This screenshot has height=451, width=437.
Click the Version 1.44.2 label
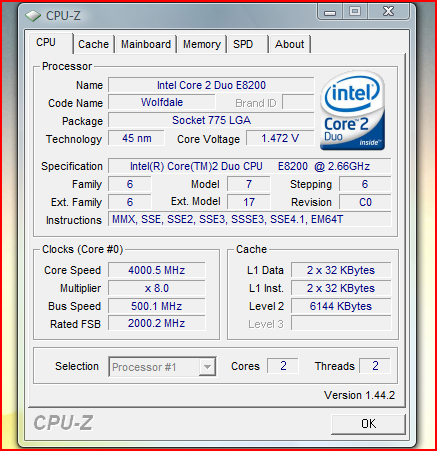(x=359, y=395)
